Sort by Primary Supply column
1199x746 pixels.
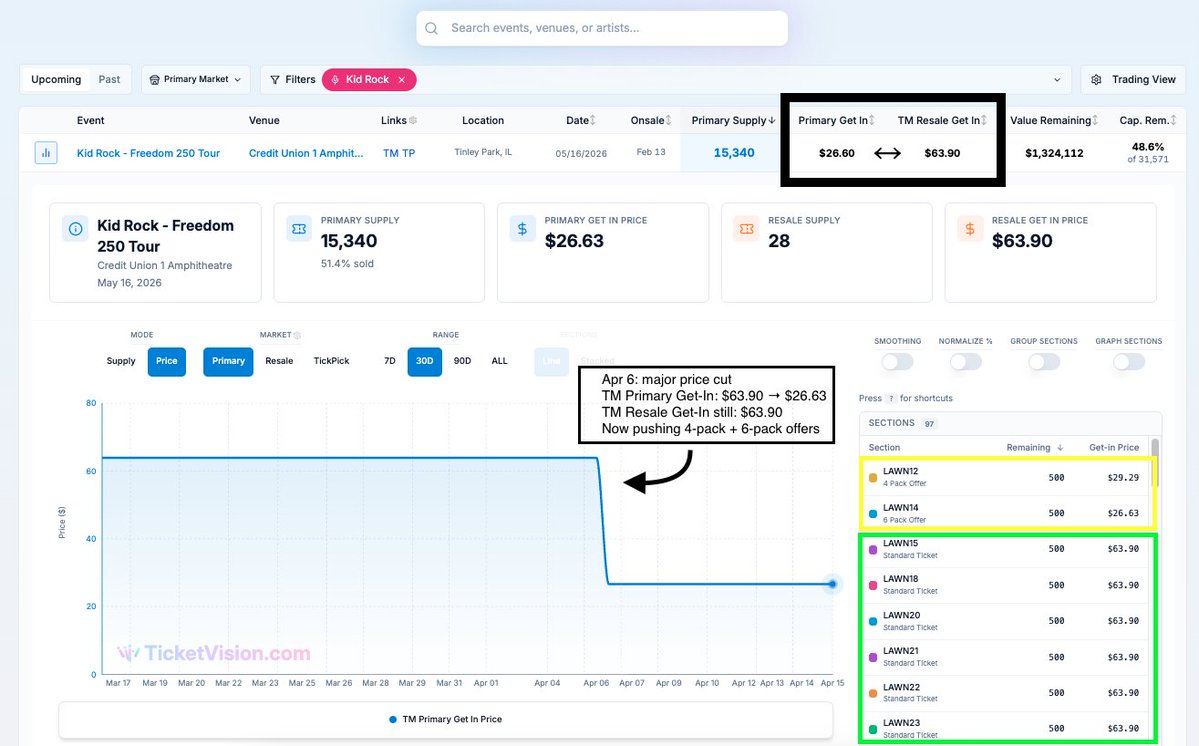(733, 120)
